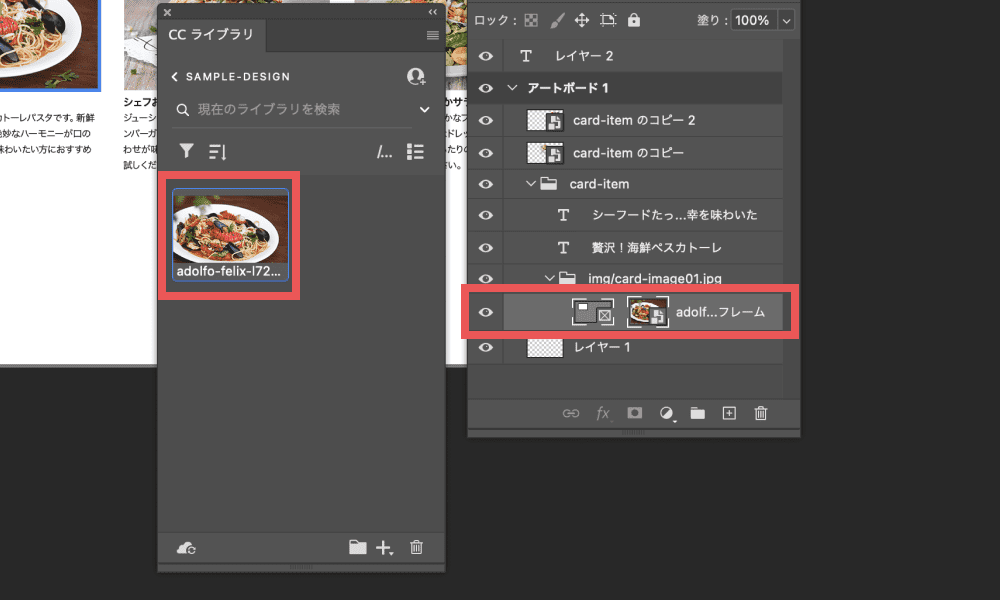The height and width of the screenshot is (600, 1000).
Task: Open the CC Libraries panel flyout menu
Action: (x=432, y=35)
